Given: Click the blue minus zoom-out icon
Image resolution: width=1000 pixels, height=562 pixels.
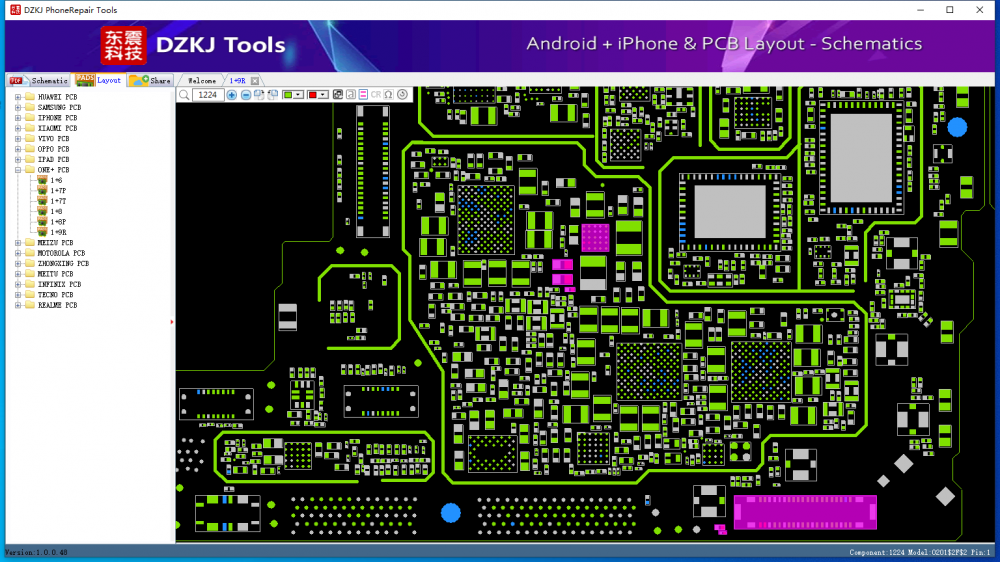Looking at the screenshot, I should pos(246,95).
